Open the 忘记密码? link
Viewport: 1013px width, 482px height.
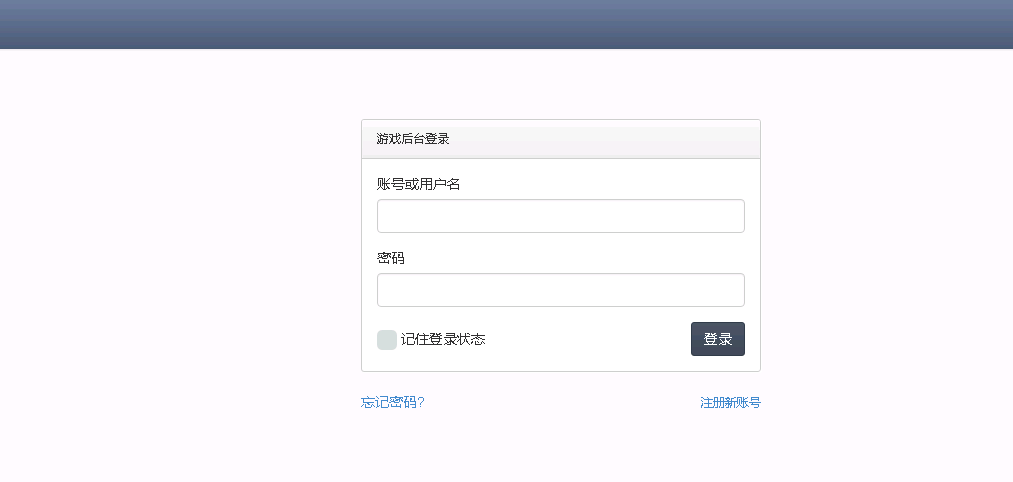pos(393,403)
